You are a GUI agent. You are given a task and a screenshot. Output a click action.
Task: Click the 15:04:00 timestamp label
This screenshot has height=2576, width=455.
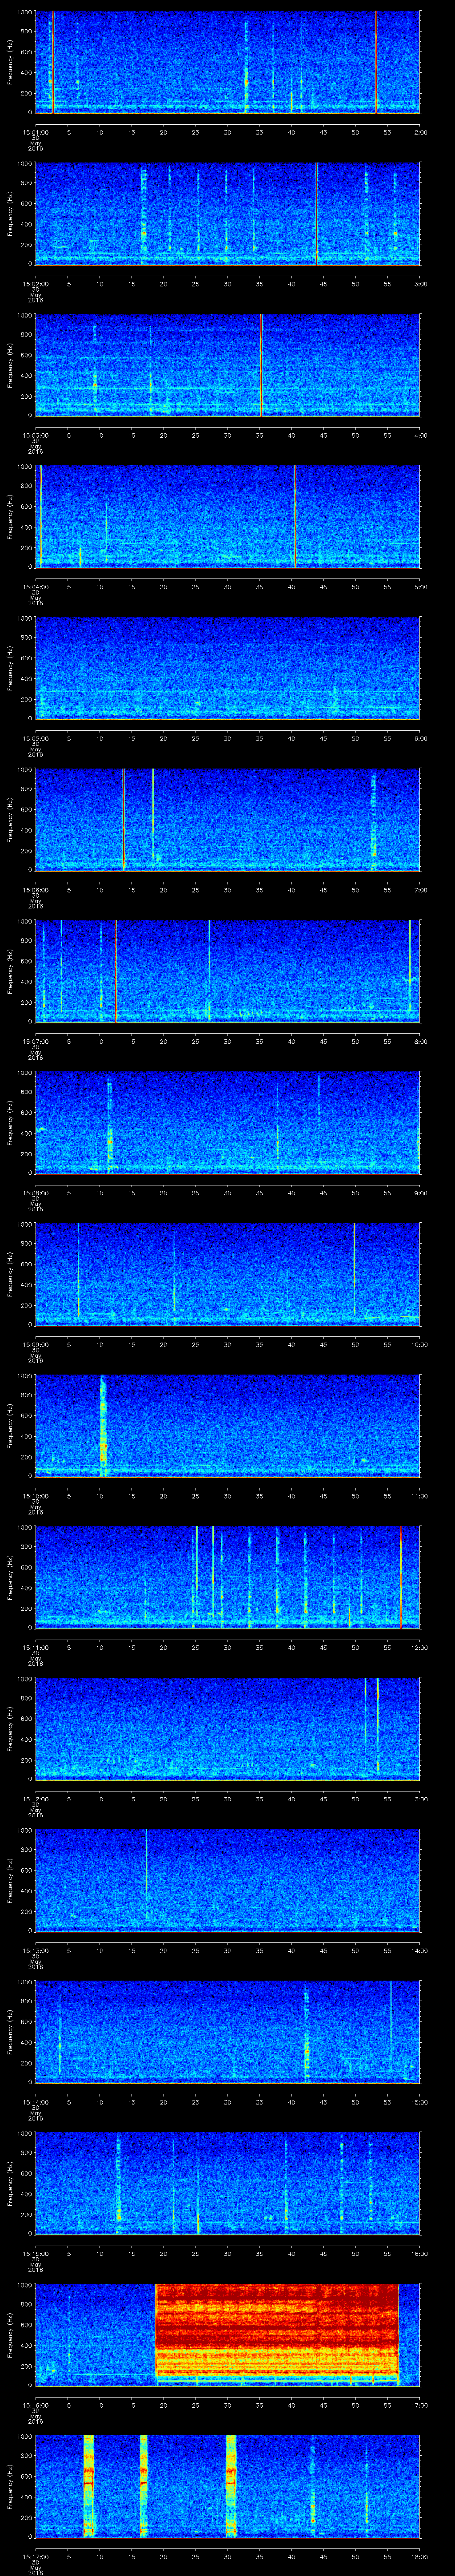[x=36, y=586]
